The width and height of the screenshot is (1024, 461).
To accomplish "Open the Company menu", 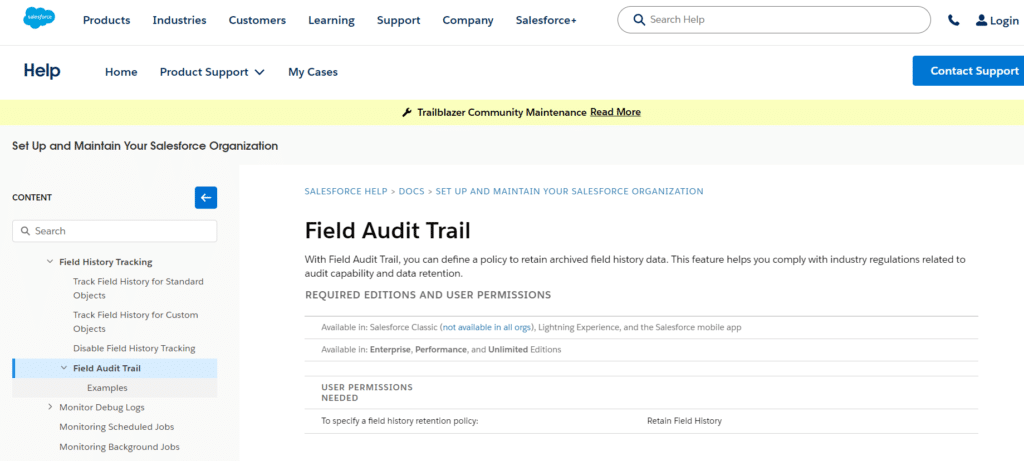I will pos(468,20).
